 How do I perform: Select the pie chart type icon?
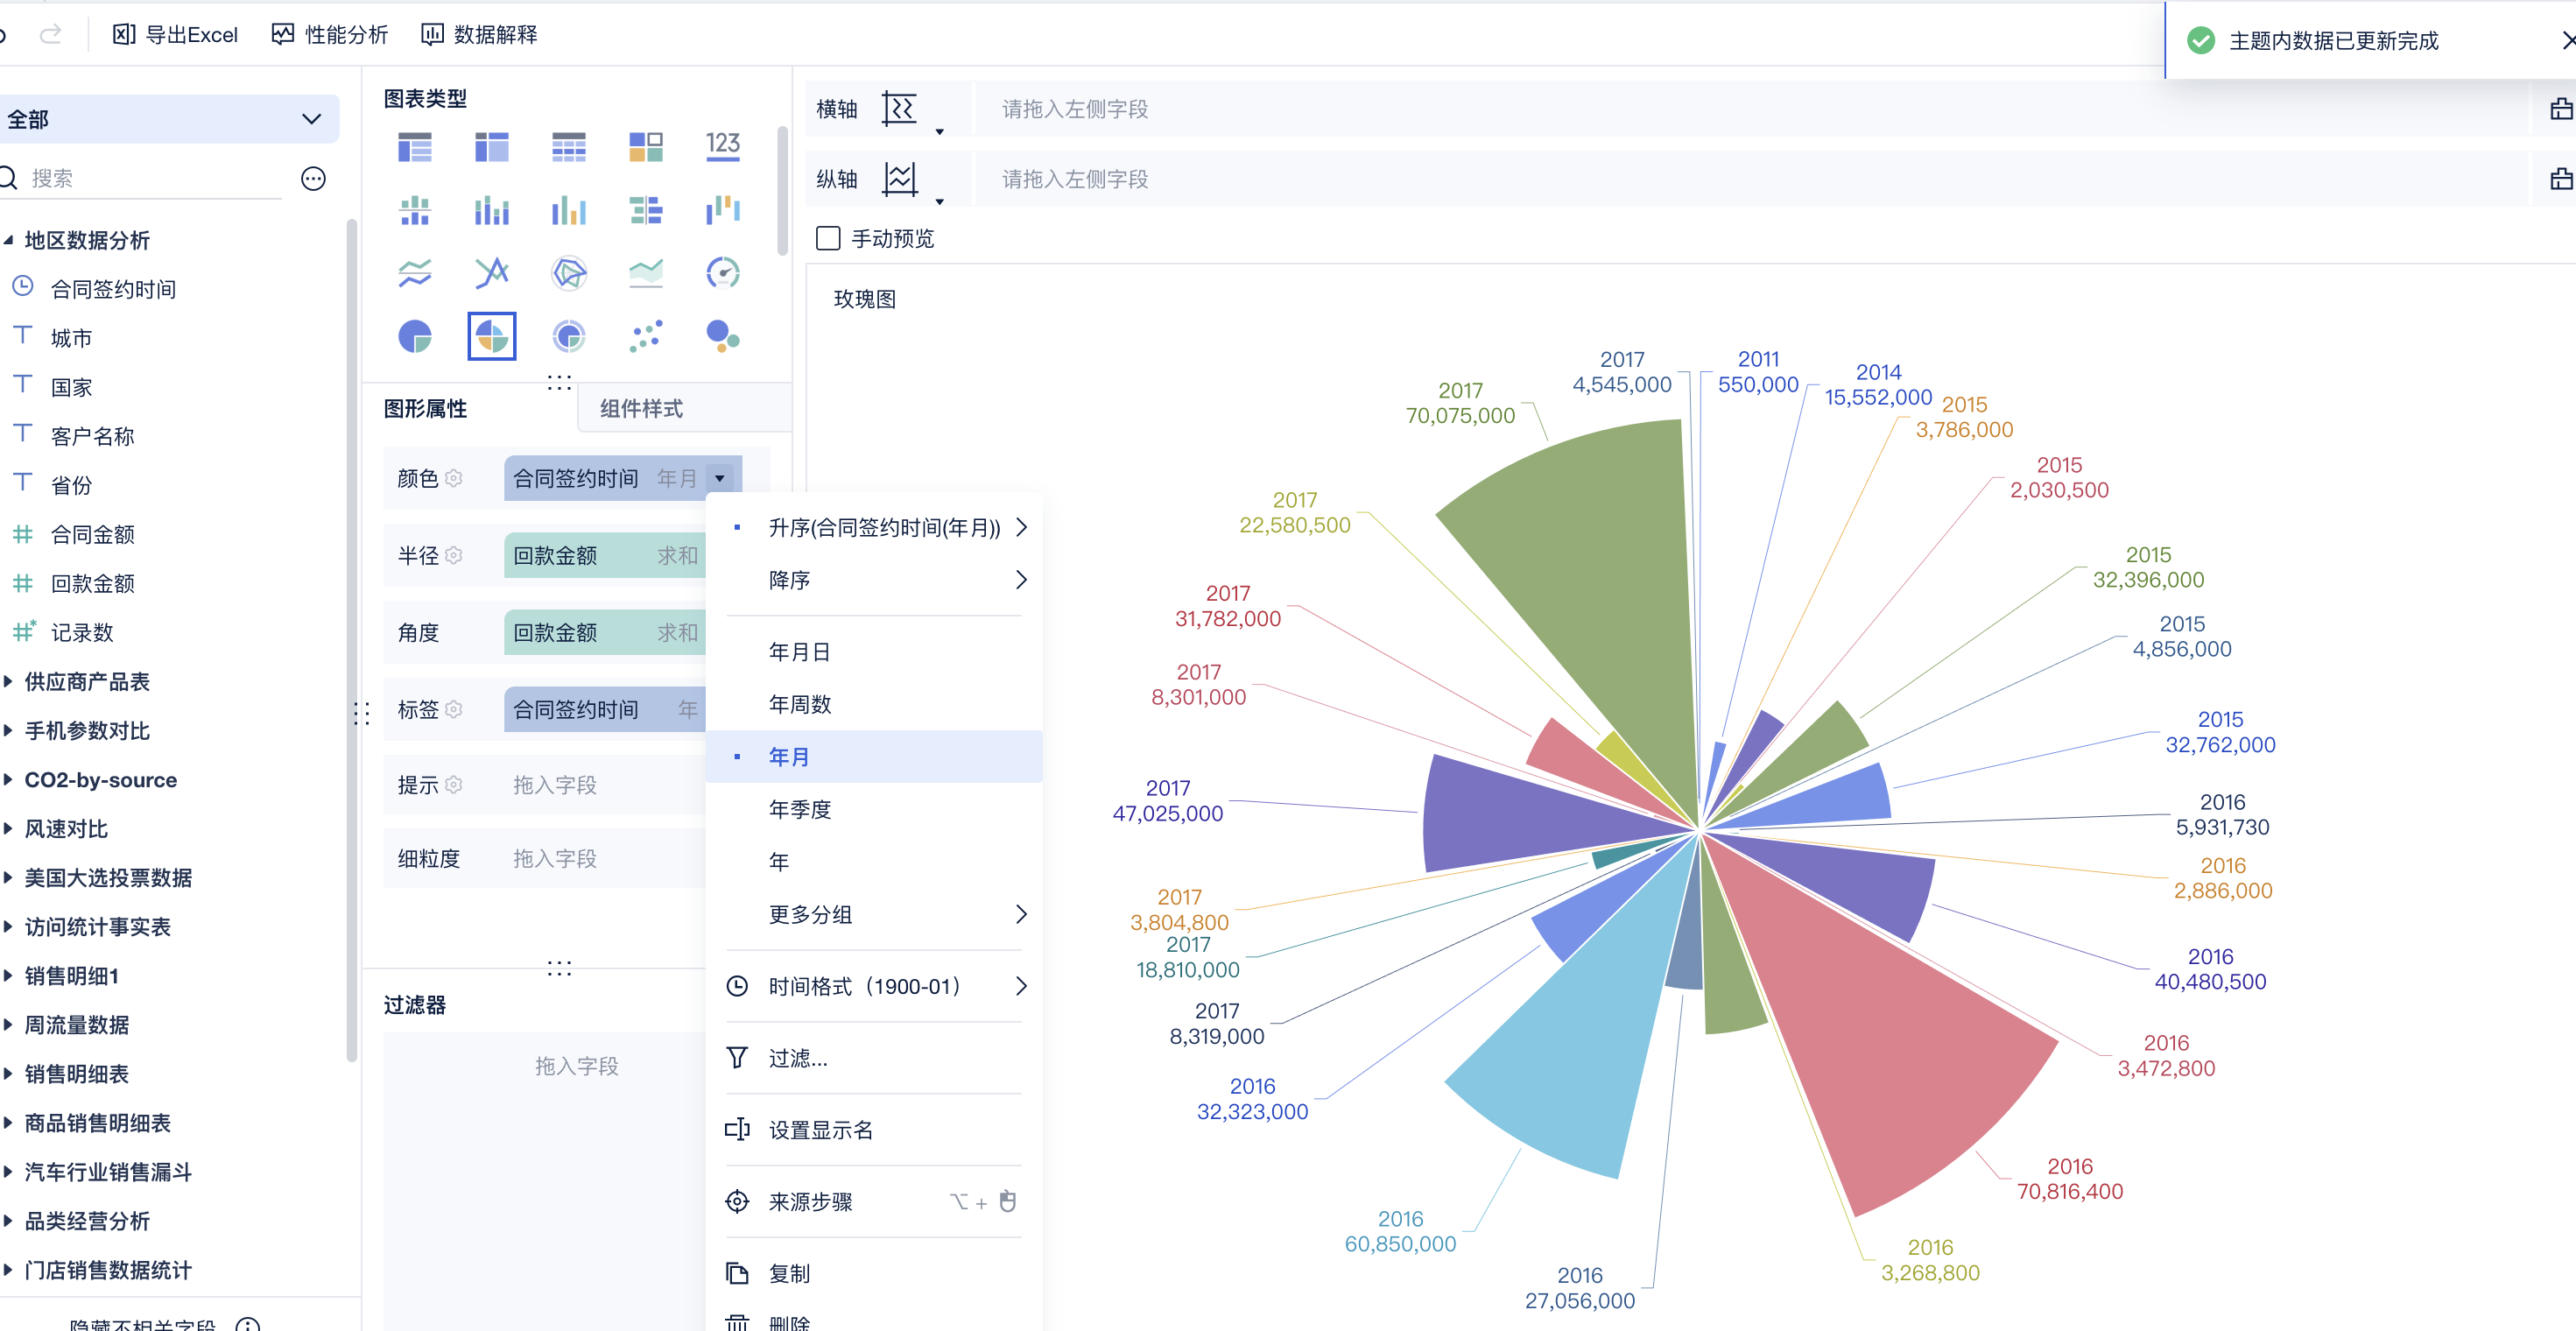pyautogui.click(x=414, y=336)
